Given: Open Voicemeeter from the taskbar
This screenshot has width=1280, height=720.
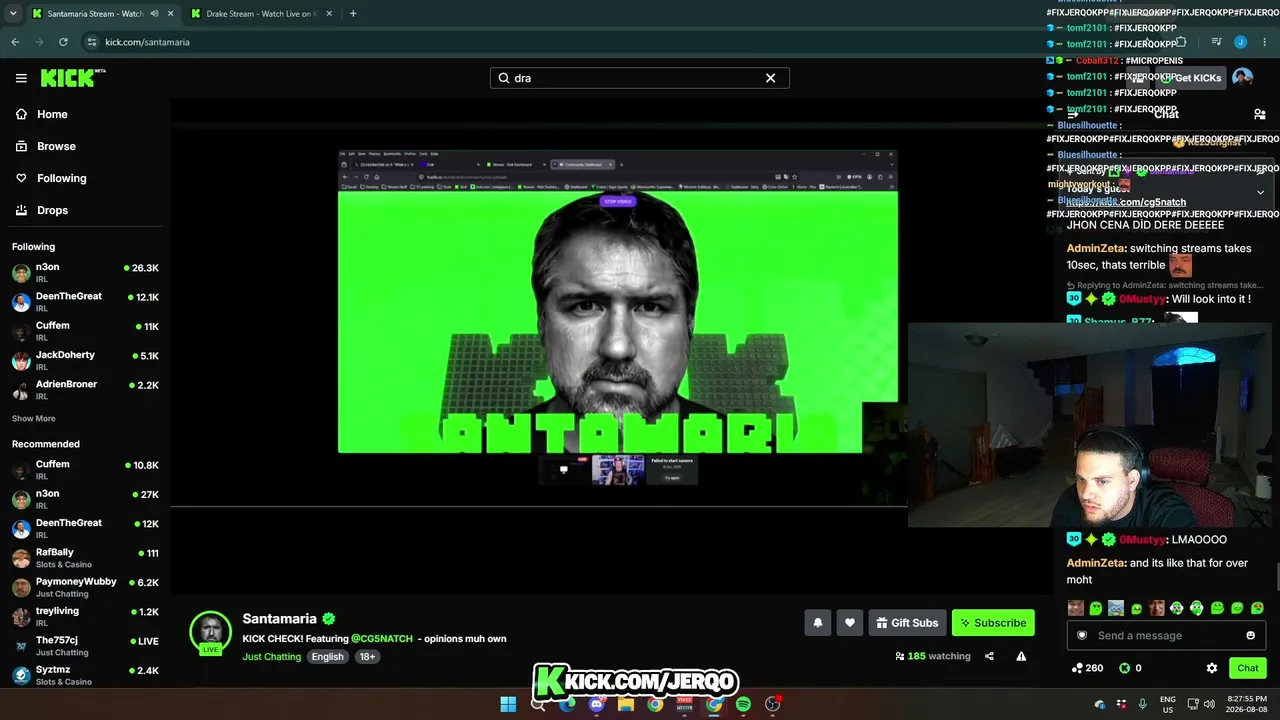Looking at the screenshot, I should pos(685,704).
